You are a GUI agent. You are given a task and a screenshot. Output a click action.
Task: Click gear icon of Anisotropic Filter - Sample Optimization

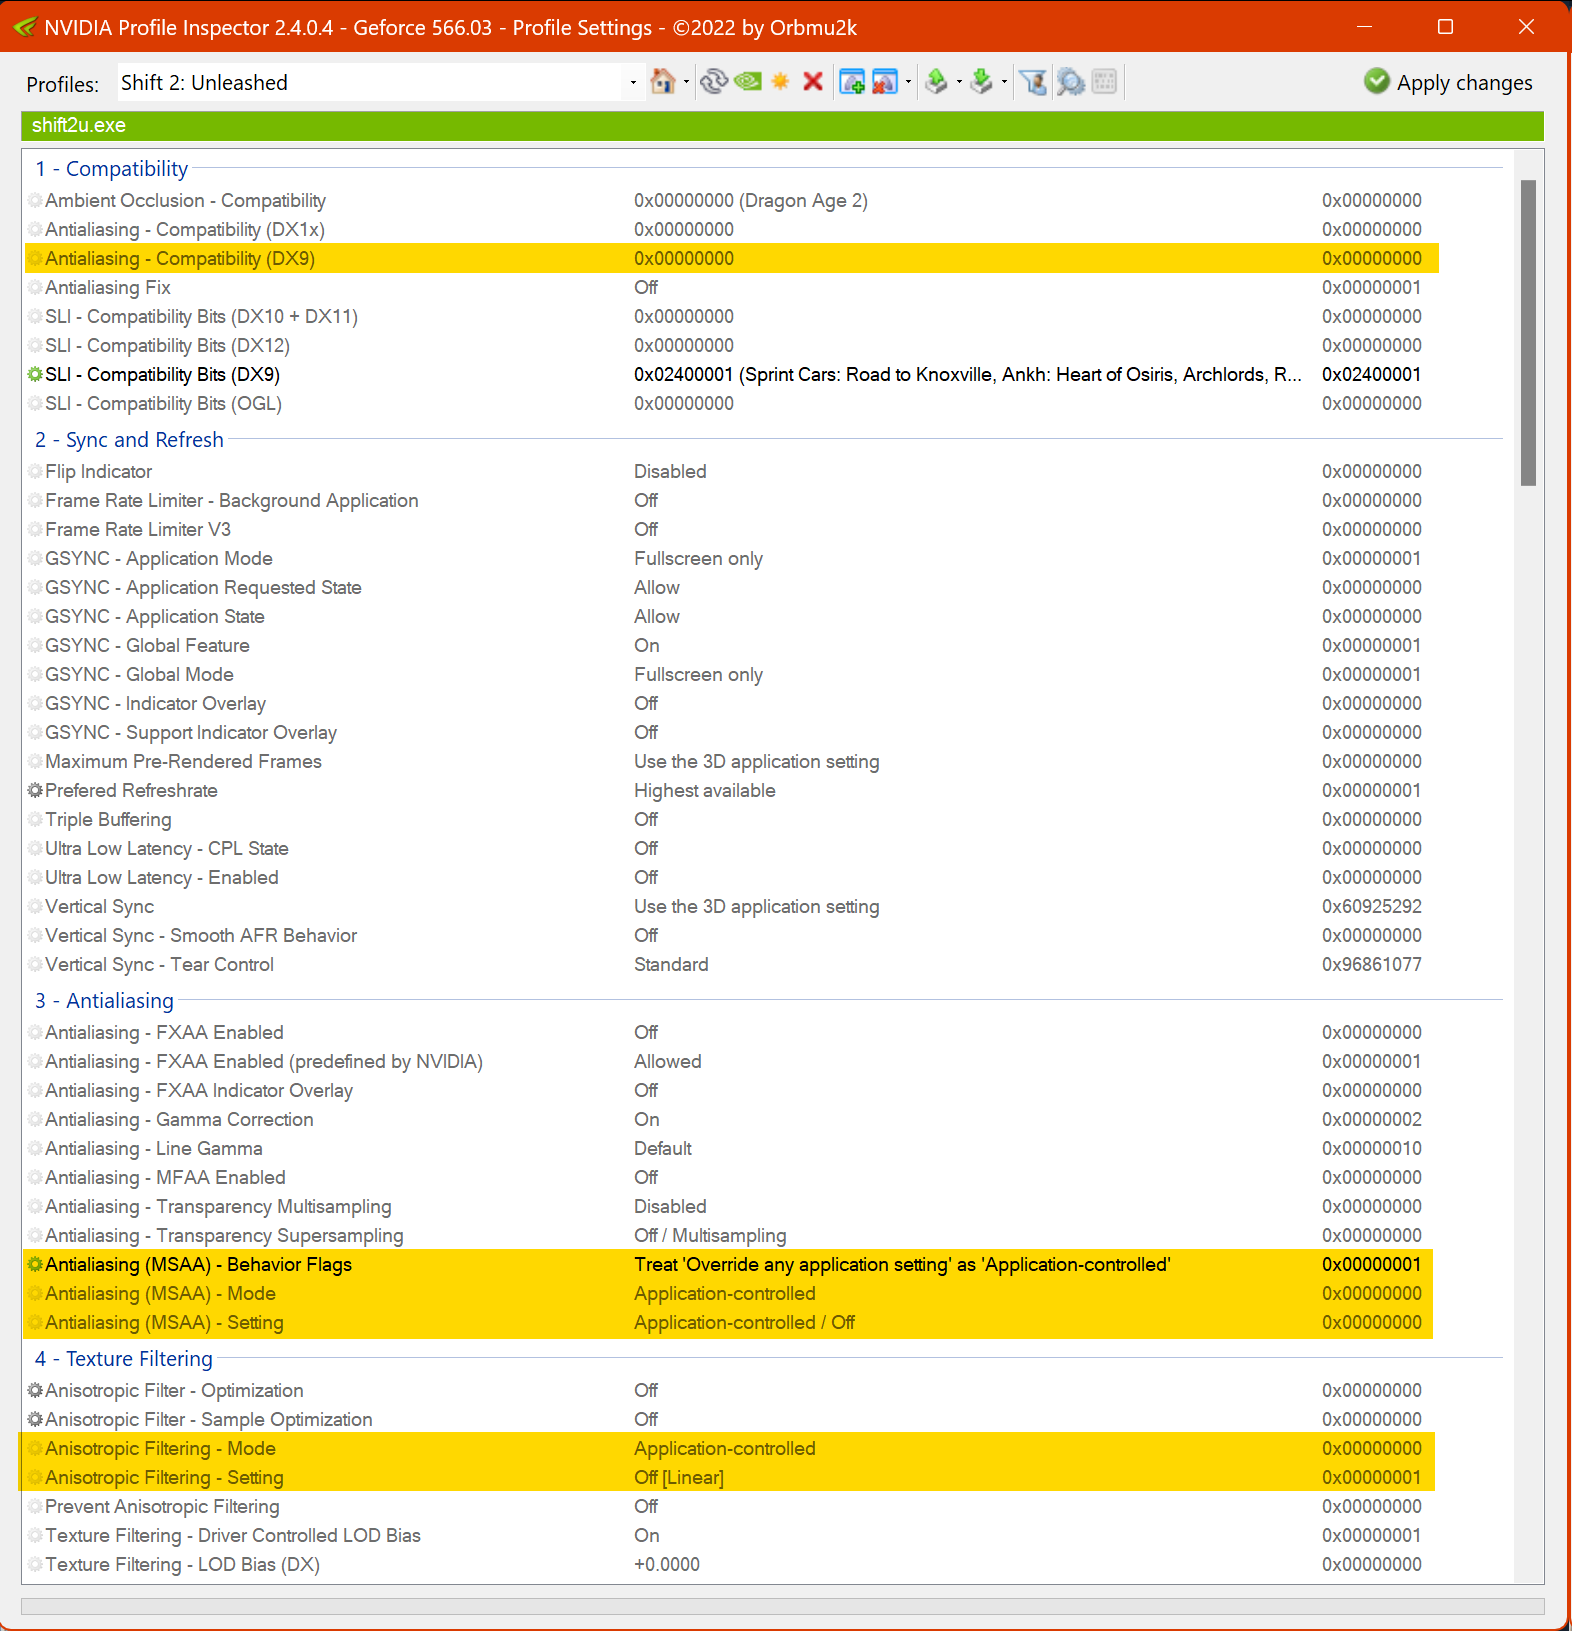35,1419
